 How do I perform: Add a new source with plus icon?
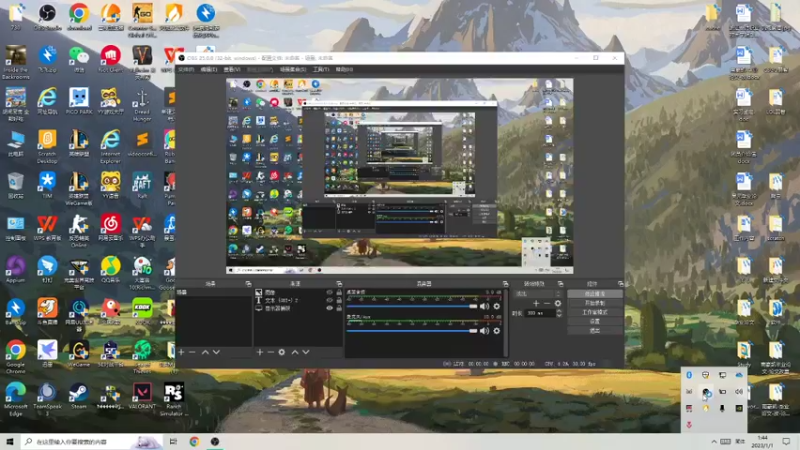(260, 352)
